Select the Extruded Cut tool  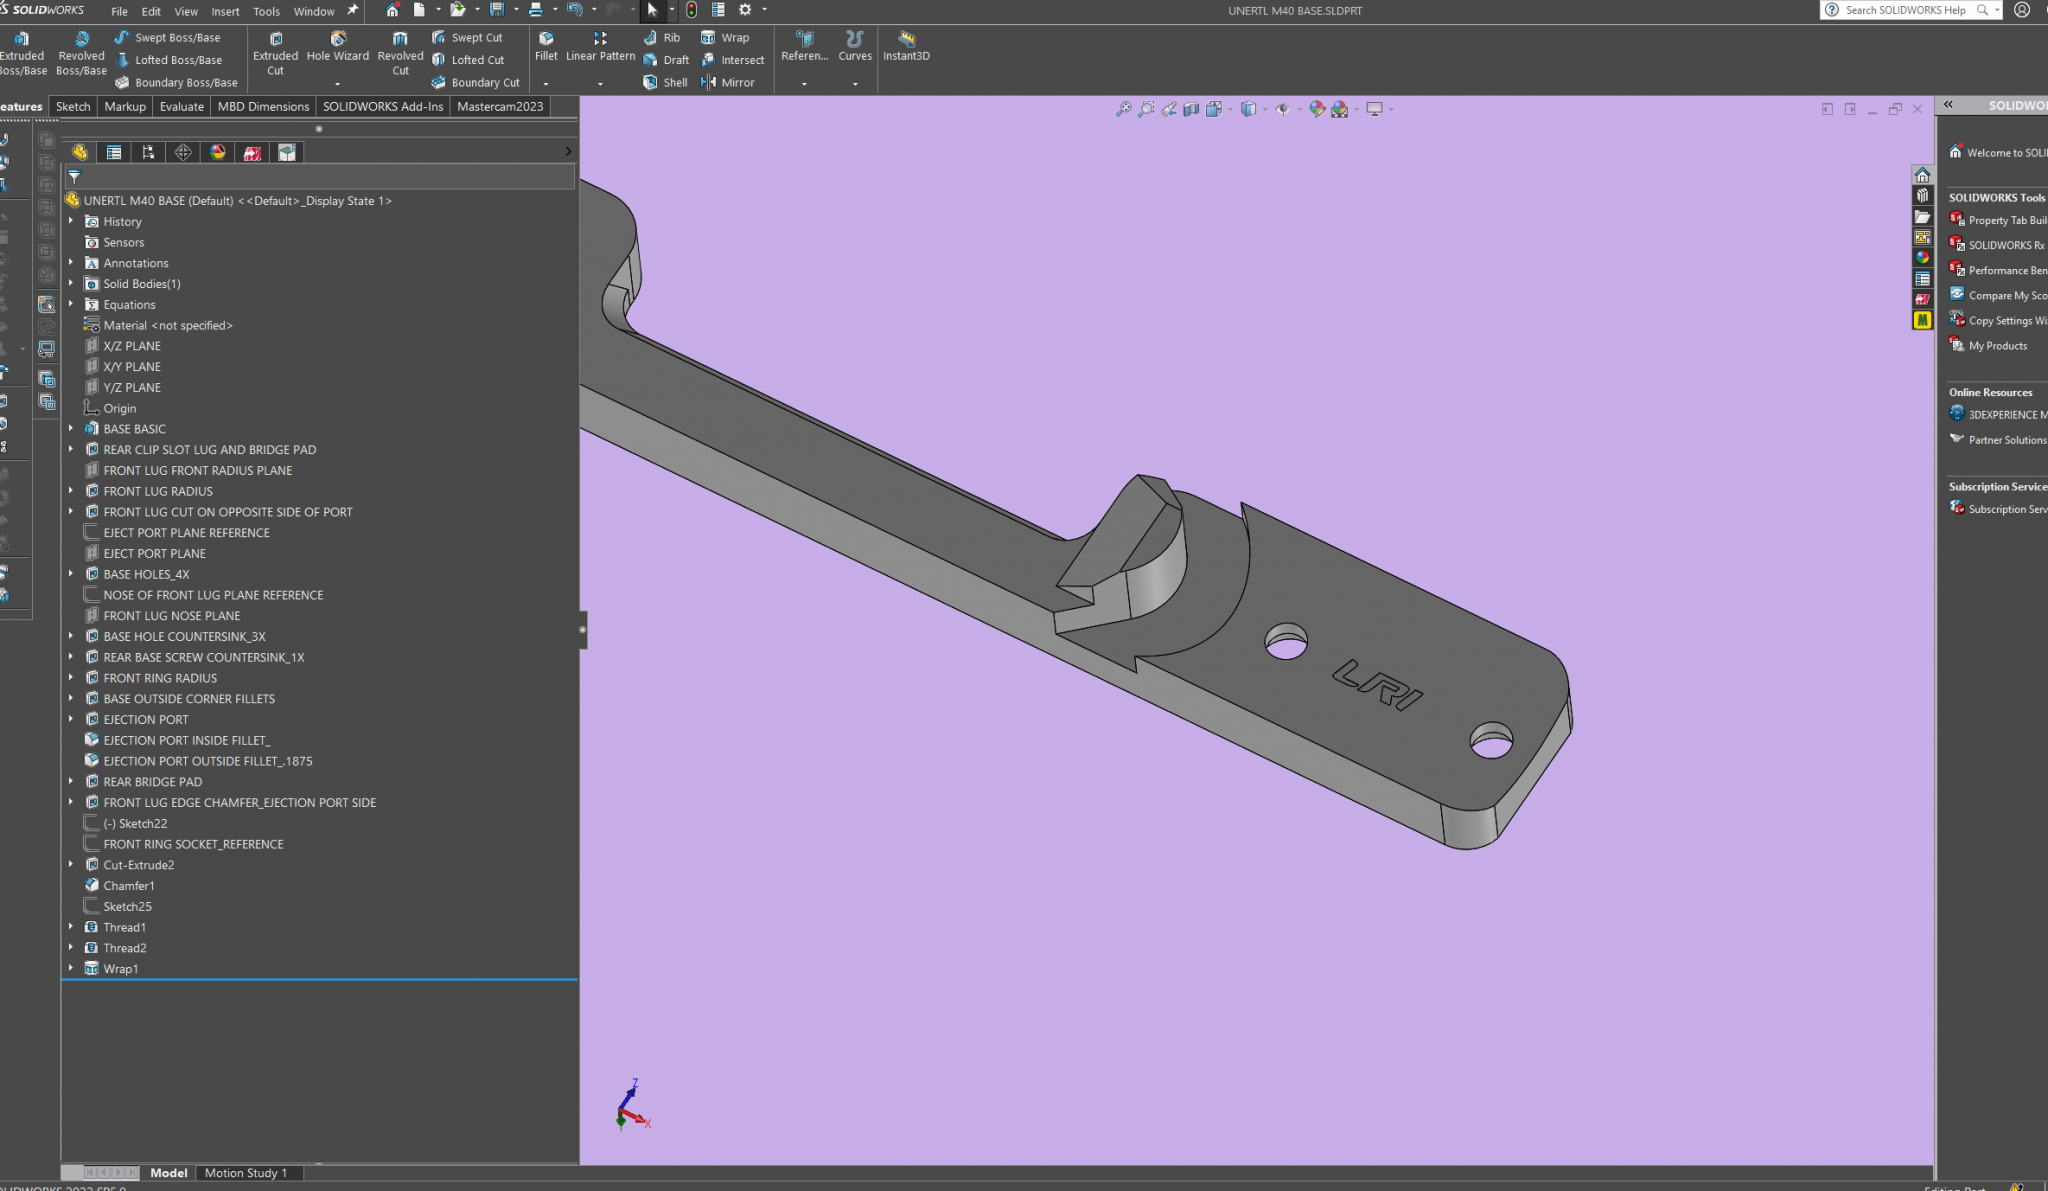click(275, 54)
